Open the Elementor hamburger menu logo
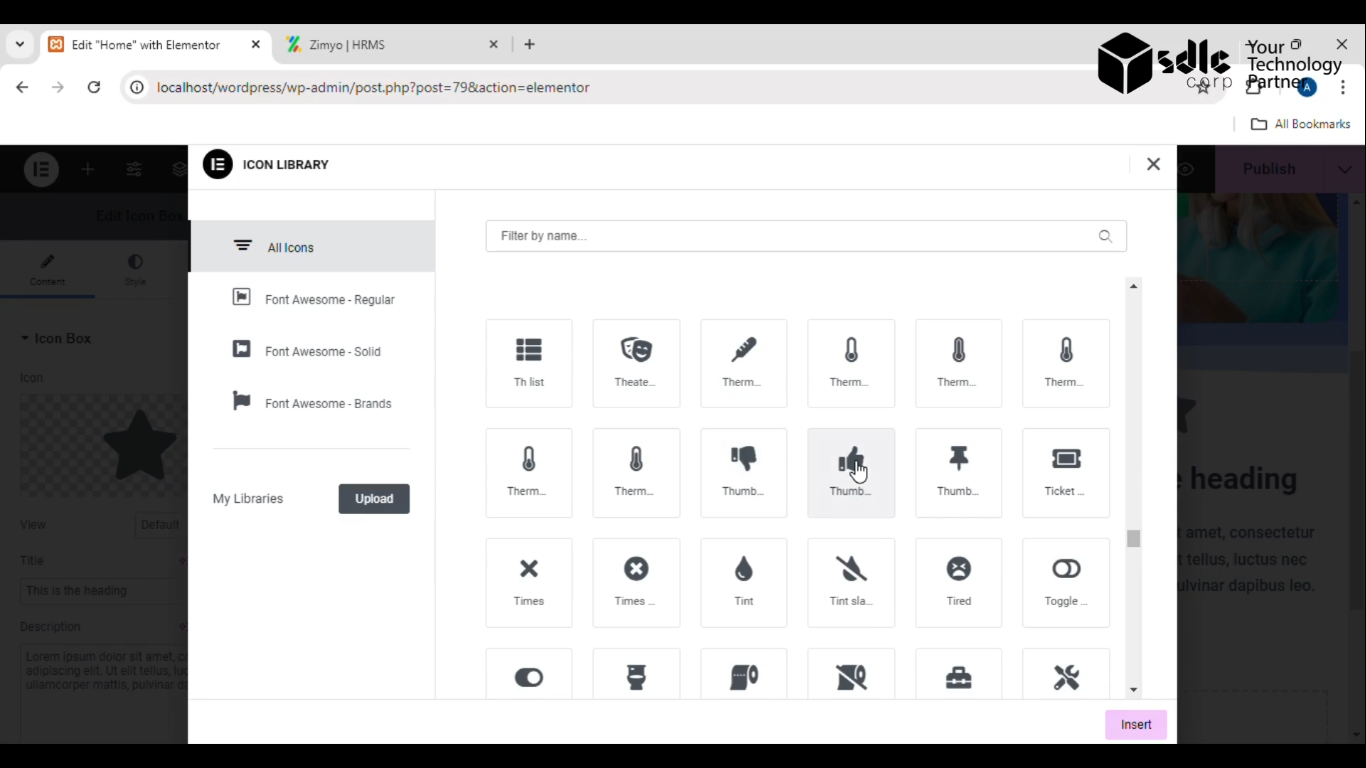Image resolution: width=1366 pixels, height=768 pixels. point(42,169)
